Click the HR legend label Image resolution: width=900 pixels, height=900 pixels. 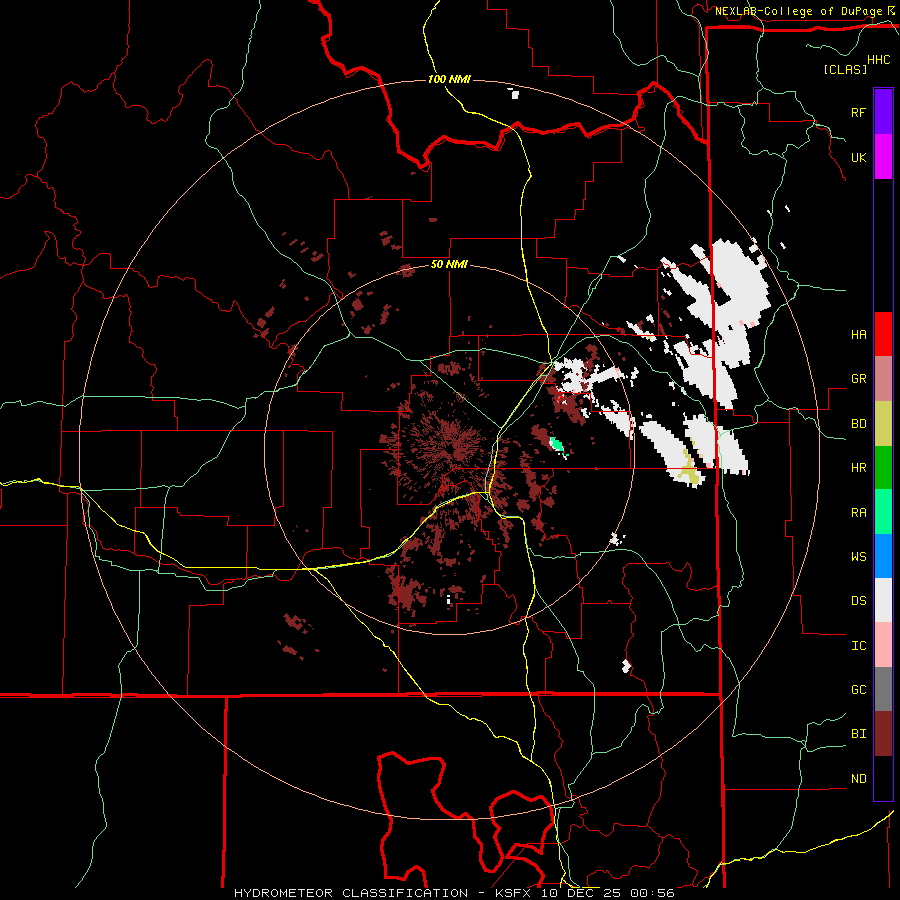(858, 468)
